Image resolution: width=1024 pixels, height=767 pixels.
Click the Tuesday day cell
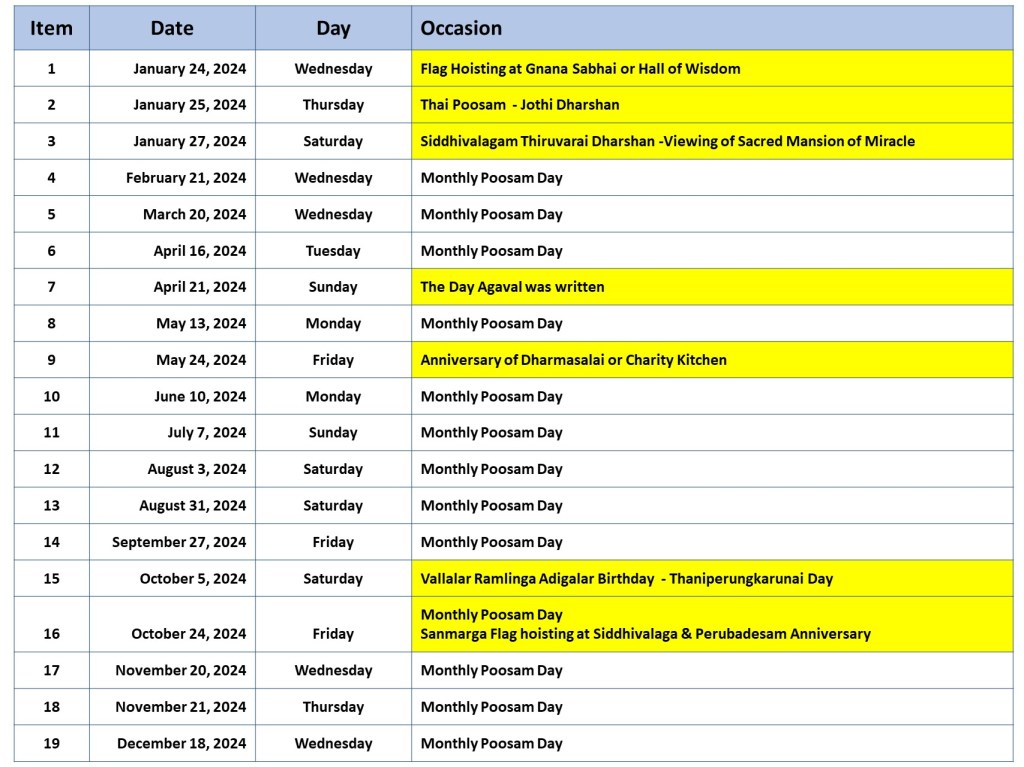tap(333, 251)
